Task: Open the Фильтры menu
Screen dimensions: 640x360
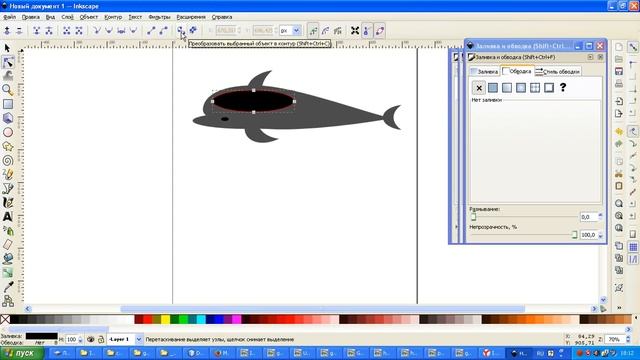Action: [159, 17]
